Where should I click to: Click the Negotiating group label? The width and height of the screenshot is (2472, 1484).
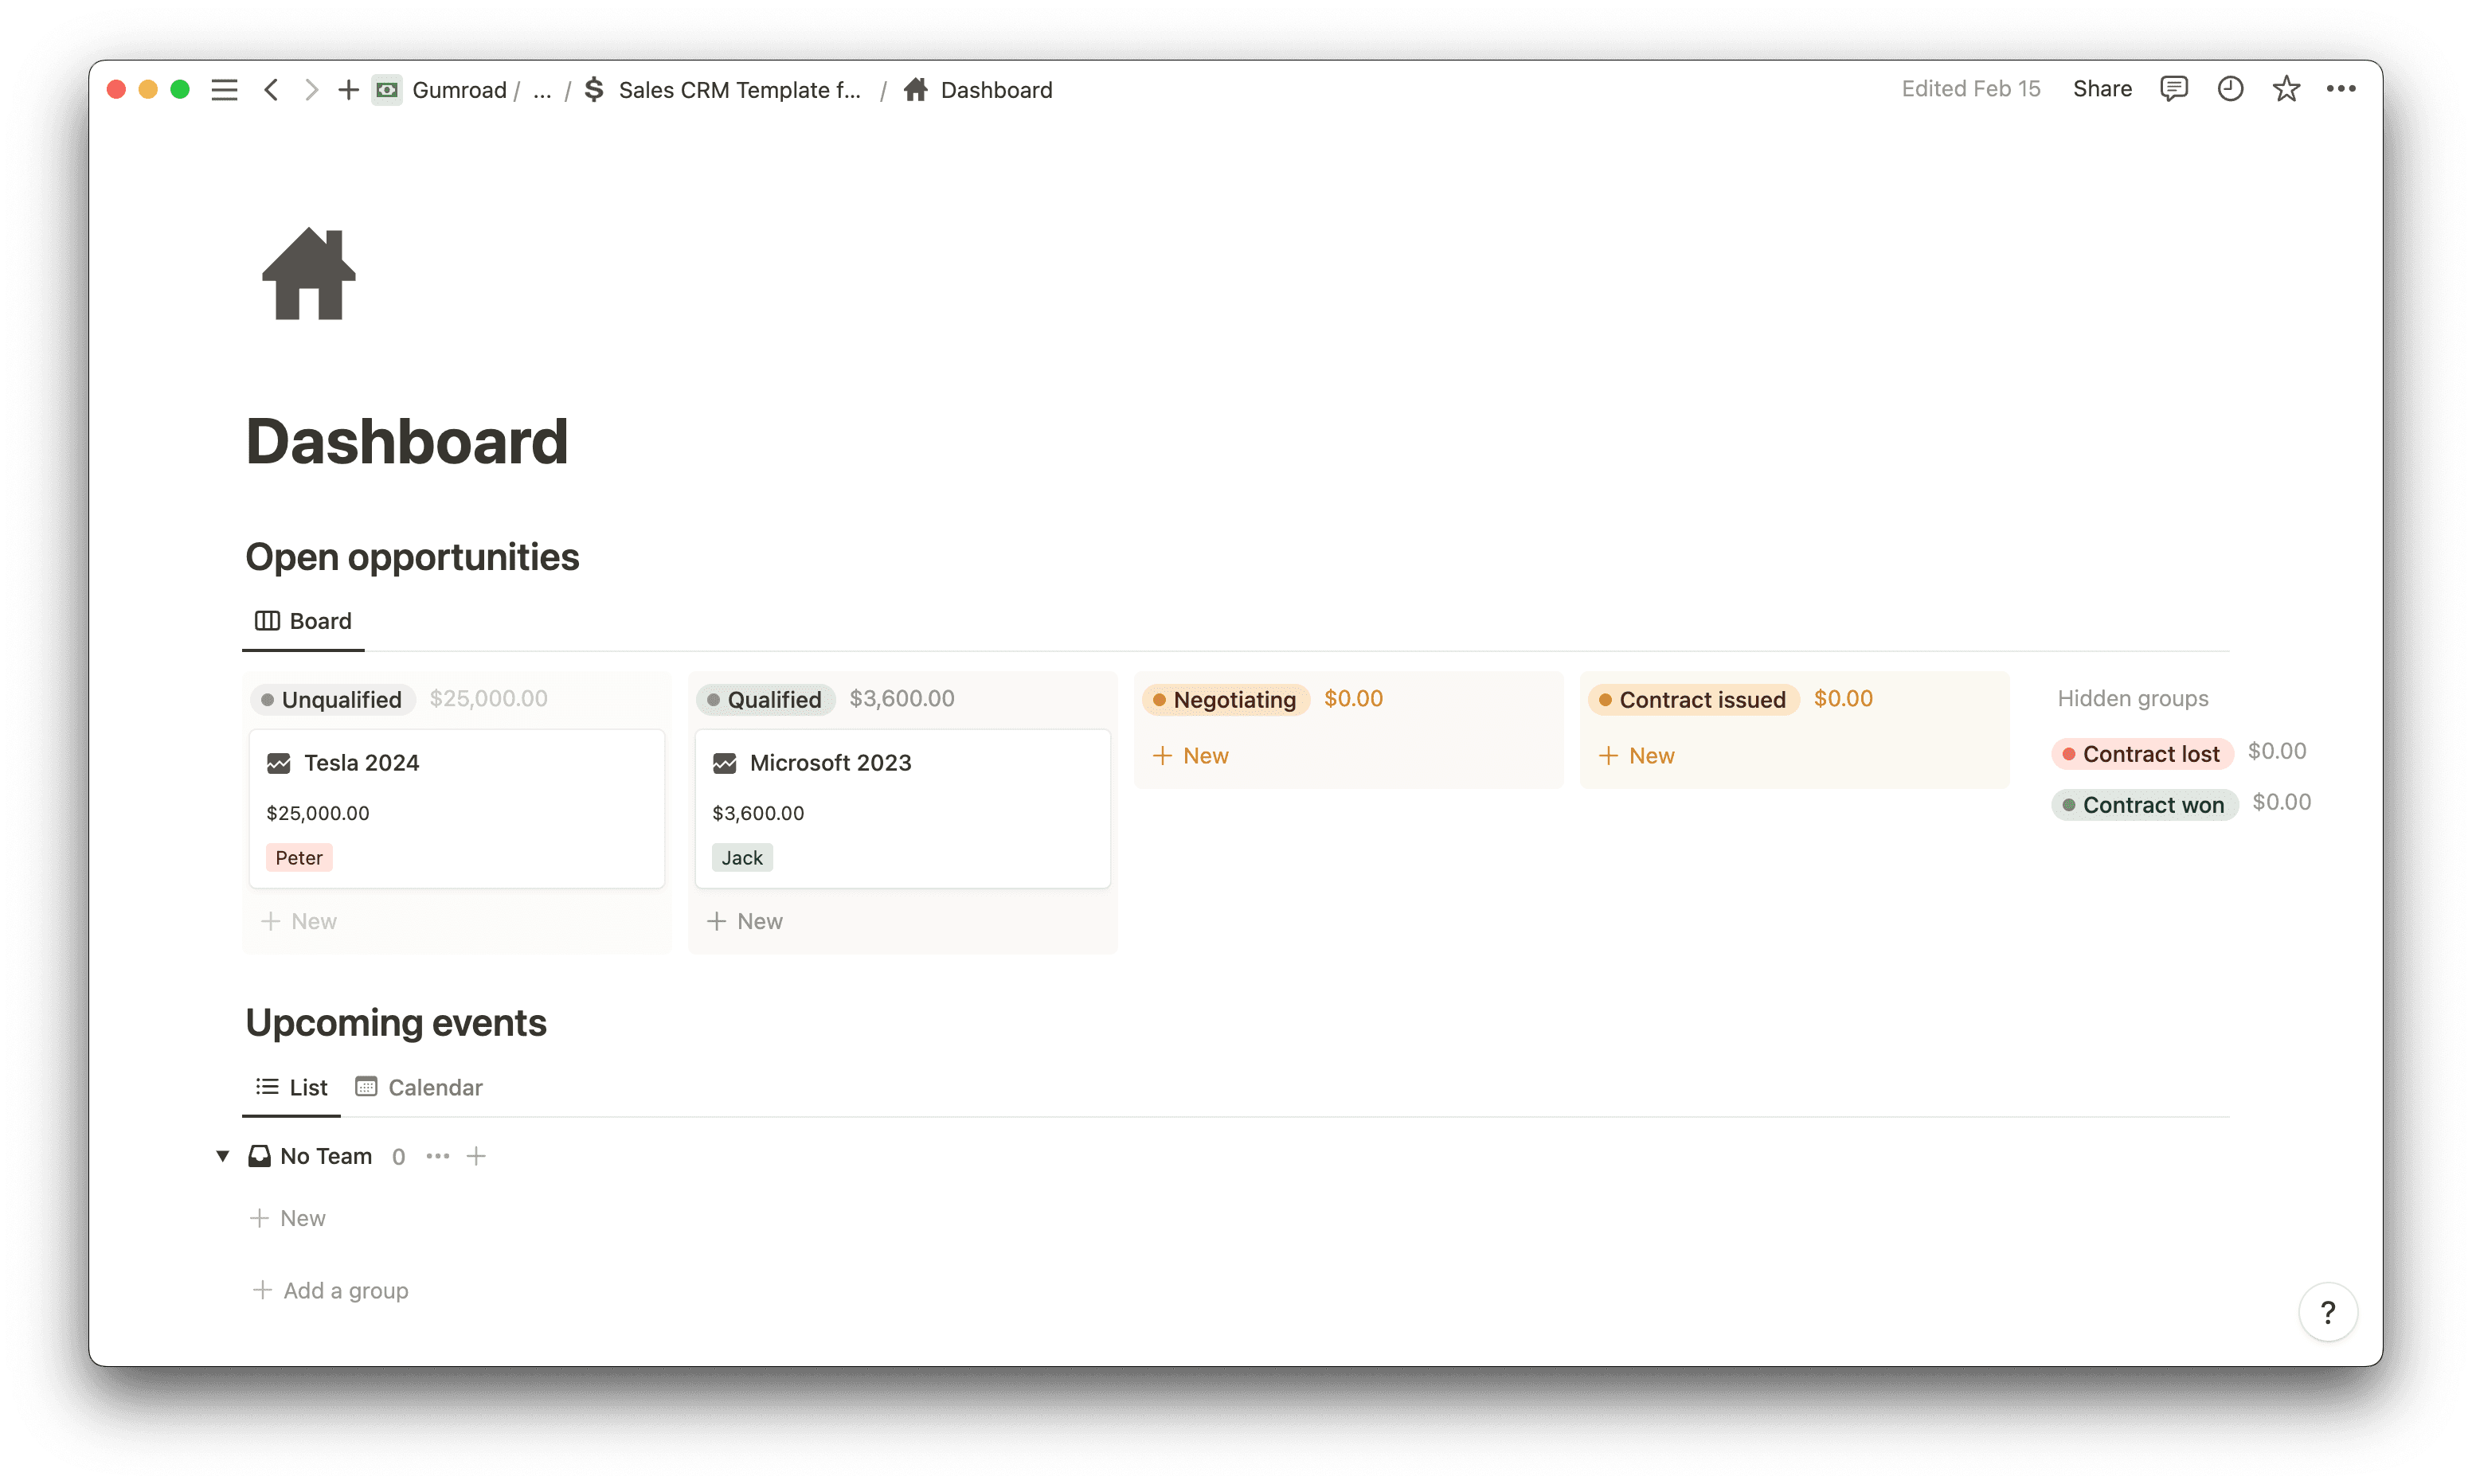click(1226, 699)
